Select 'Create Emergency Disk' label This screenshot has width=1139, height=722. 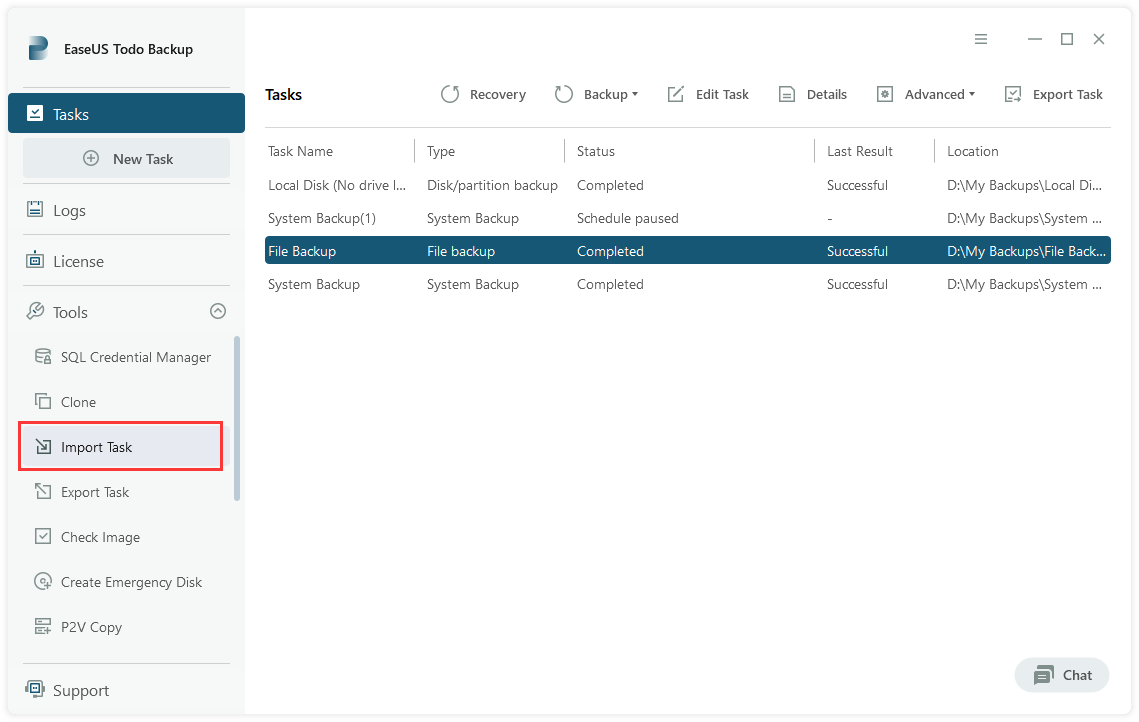click(131, 583)
